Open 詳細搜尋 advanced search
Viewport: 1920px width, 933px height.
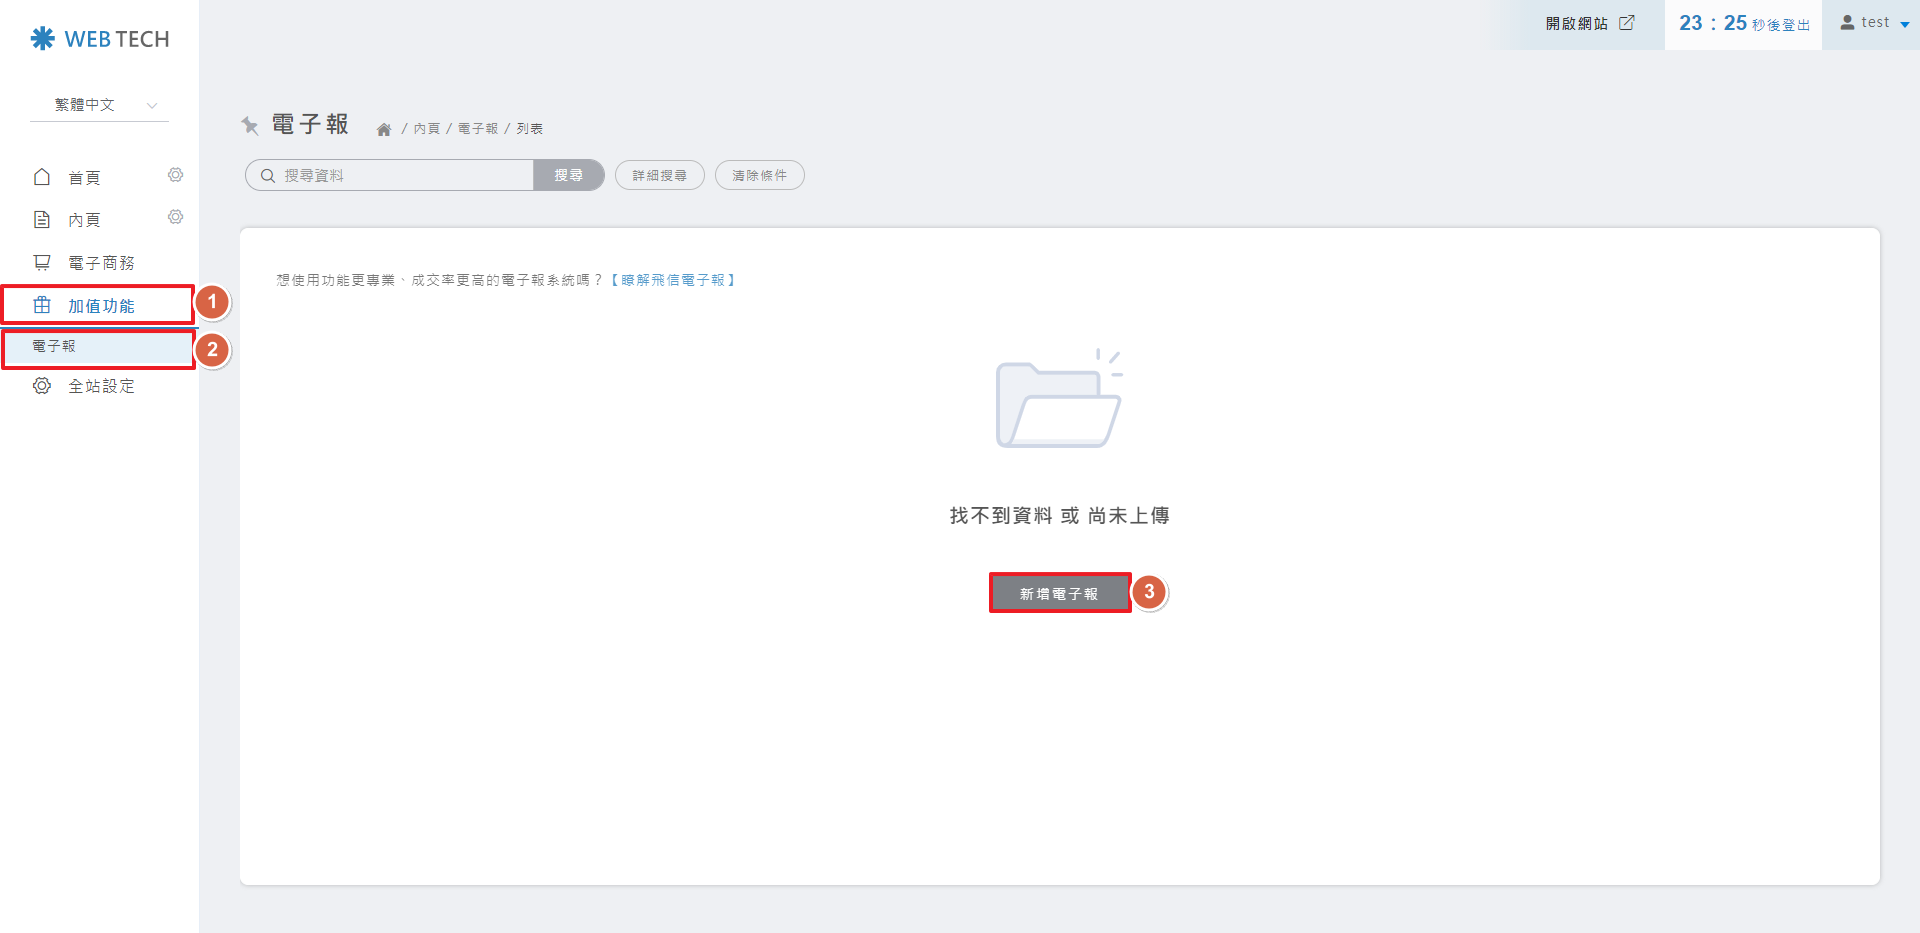click(x=659, y=175)
